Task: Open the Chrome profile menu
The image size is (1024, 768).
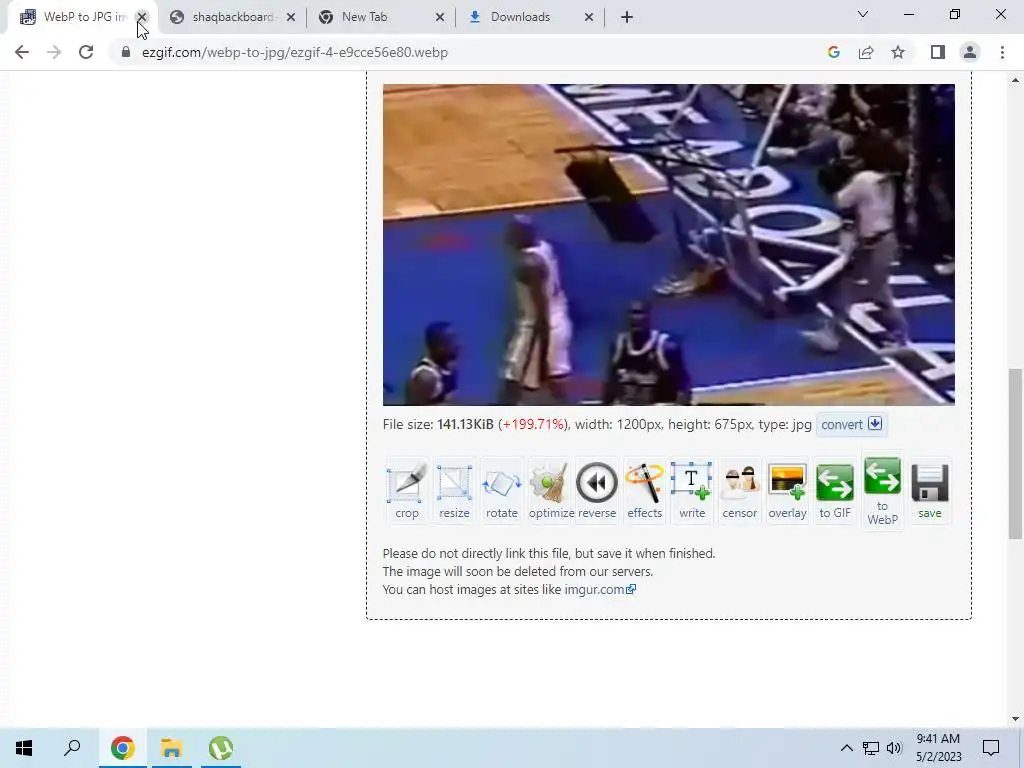Action: click(x=970, y=52)
